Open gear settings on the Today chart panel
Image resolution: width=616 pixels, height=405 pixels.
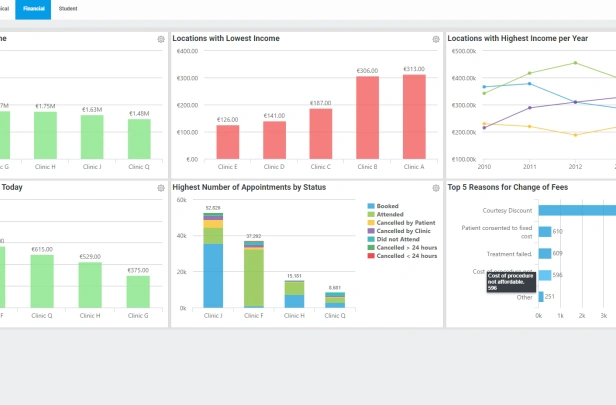pyautogui.click(x=161, y=188)
